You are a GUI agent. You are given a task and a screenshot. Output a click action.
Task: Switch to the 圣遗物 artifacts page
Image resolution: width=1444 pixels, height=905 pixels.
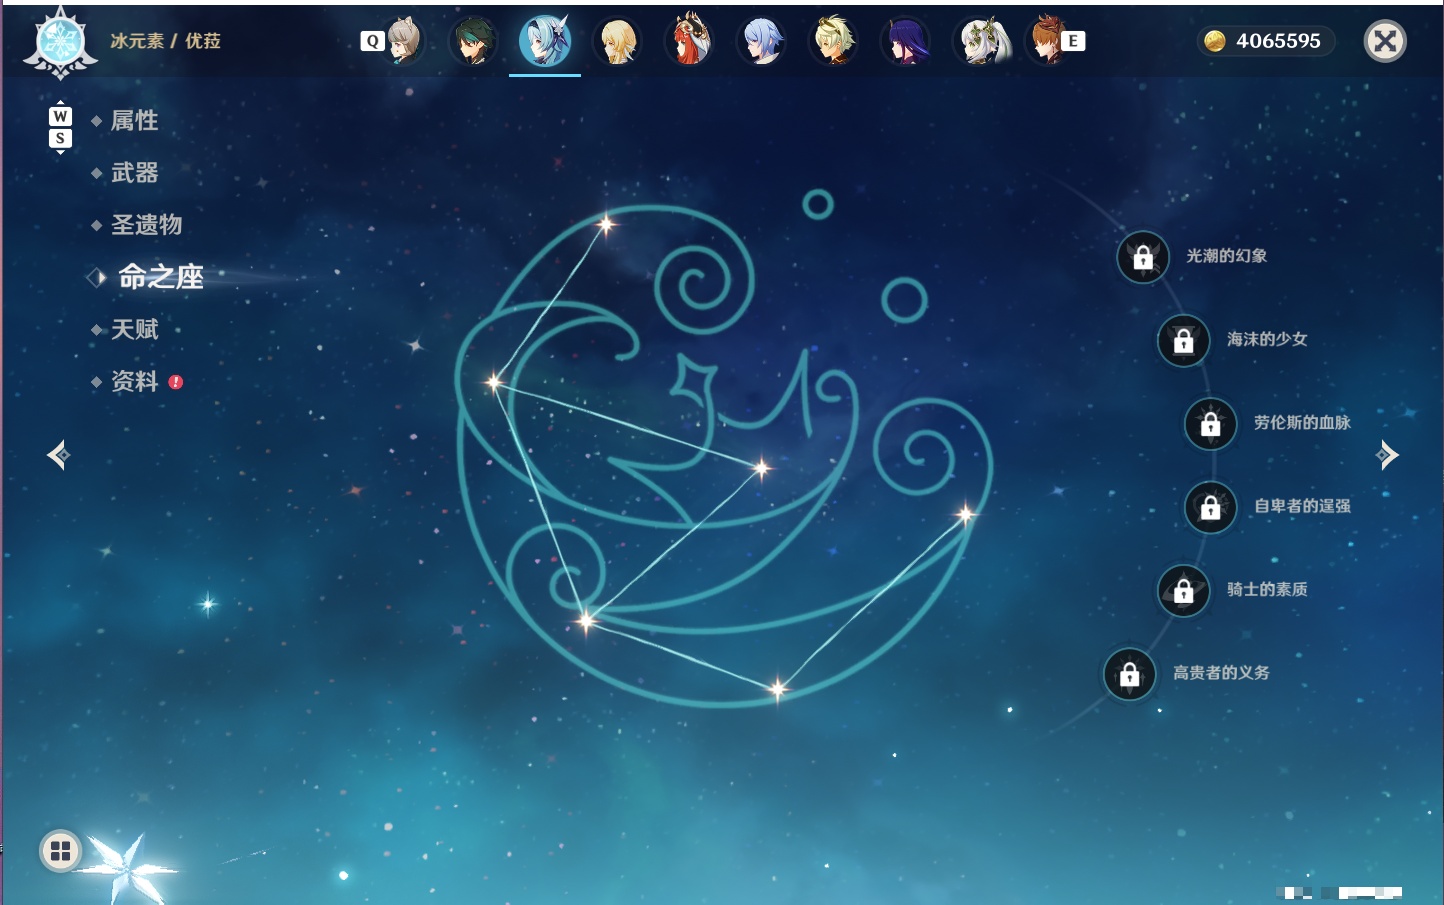pos(146,225)
